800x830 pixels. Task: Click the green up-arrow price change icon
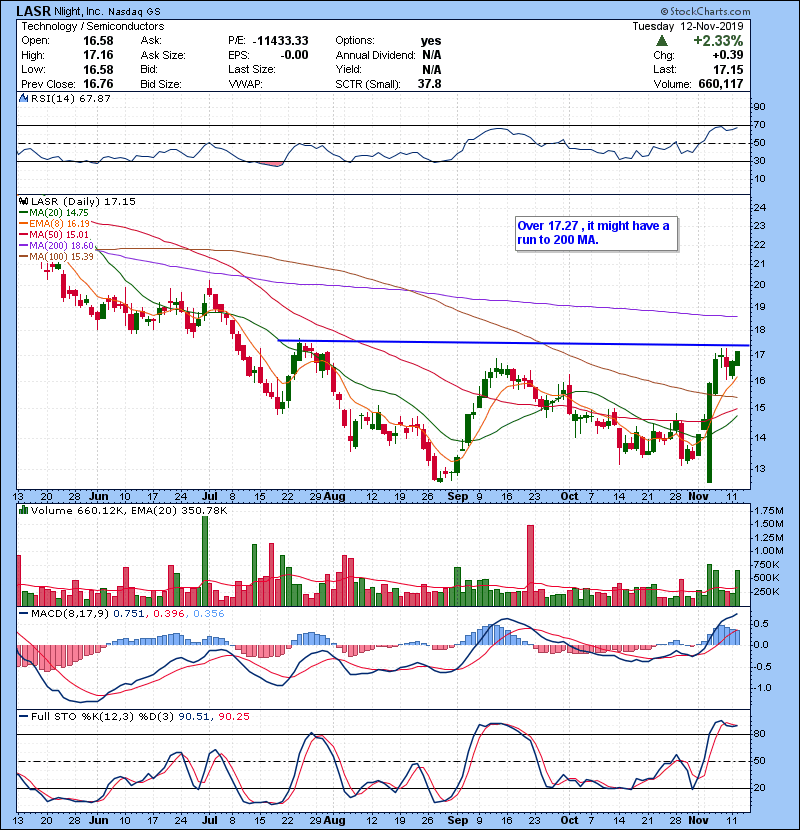pyautogui.click(x=662, y=41)
